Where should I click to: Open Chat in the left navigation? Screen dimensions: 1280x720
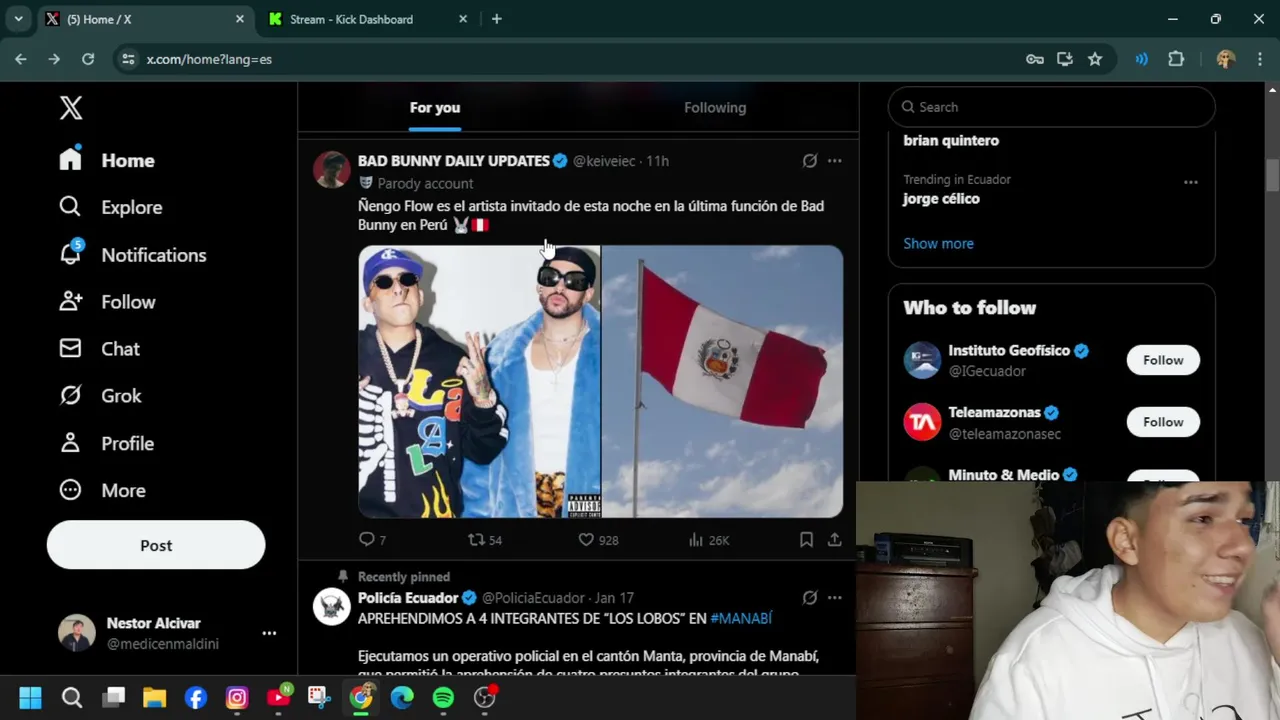[99, 349]
